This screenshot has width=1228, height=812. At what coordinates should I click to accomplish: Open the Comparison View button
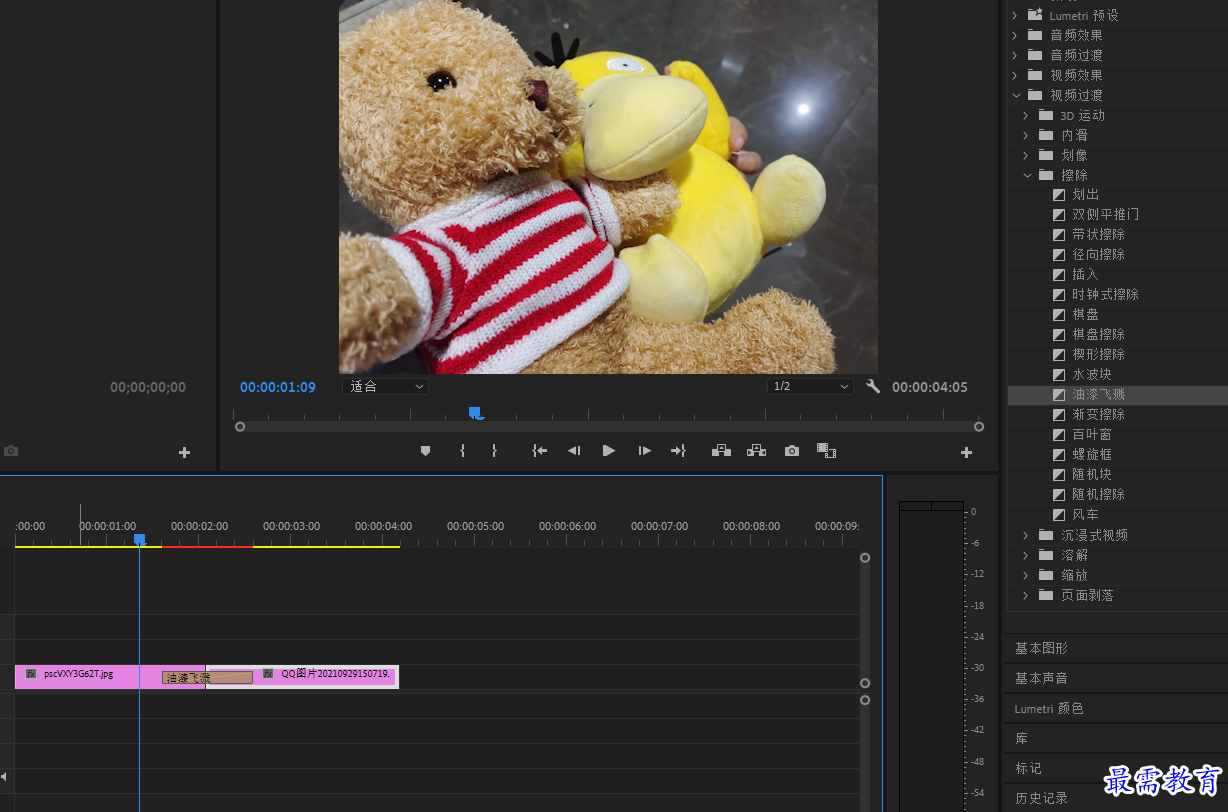tap(826, 451)
